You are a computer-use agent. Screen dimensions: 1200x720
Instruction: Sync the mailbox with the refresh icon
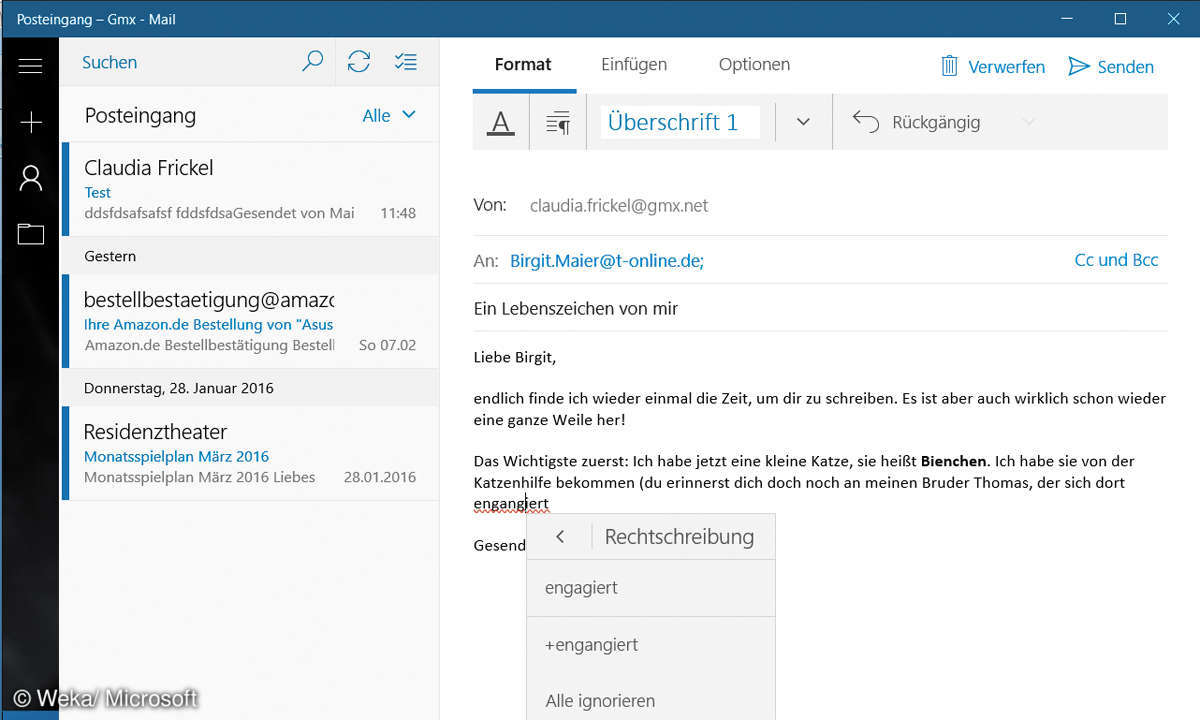point(359,62)
